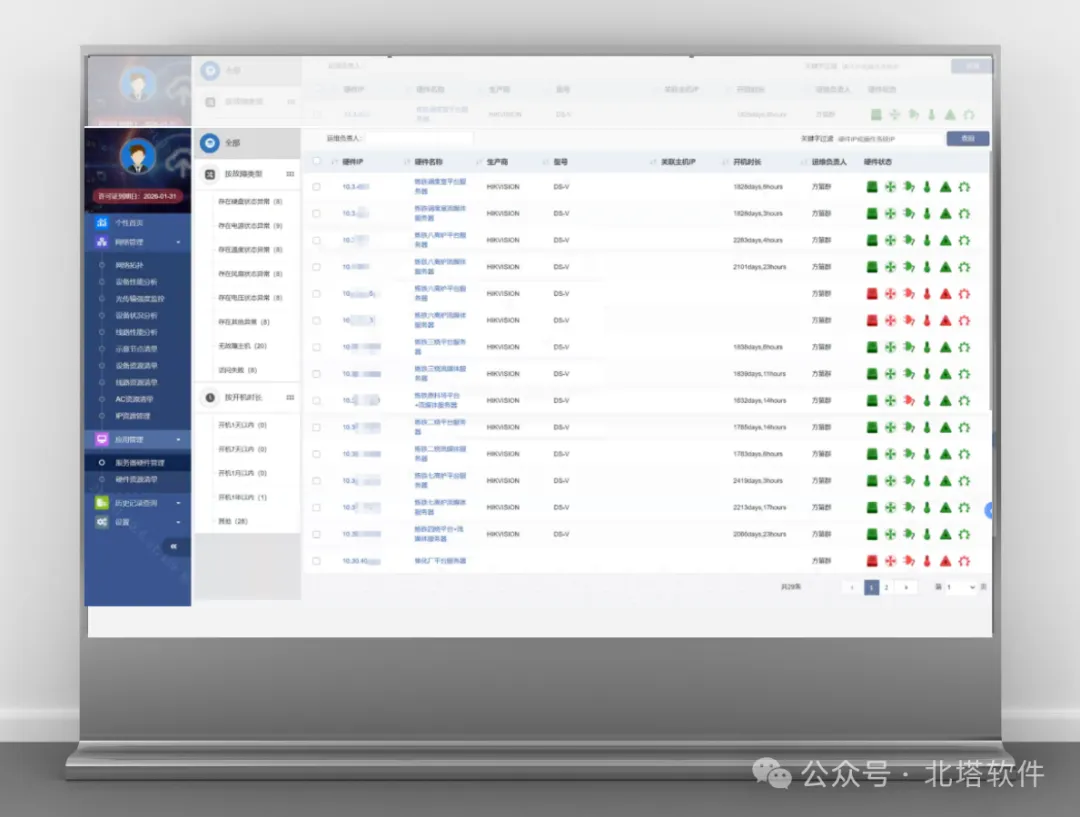This screenshot has width=1080, height=817.
Task: Filter by 其他 (28) uptime group
Action: [x=233, y=521]
